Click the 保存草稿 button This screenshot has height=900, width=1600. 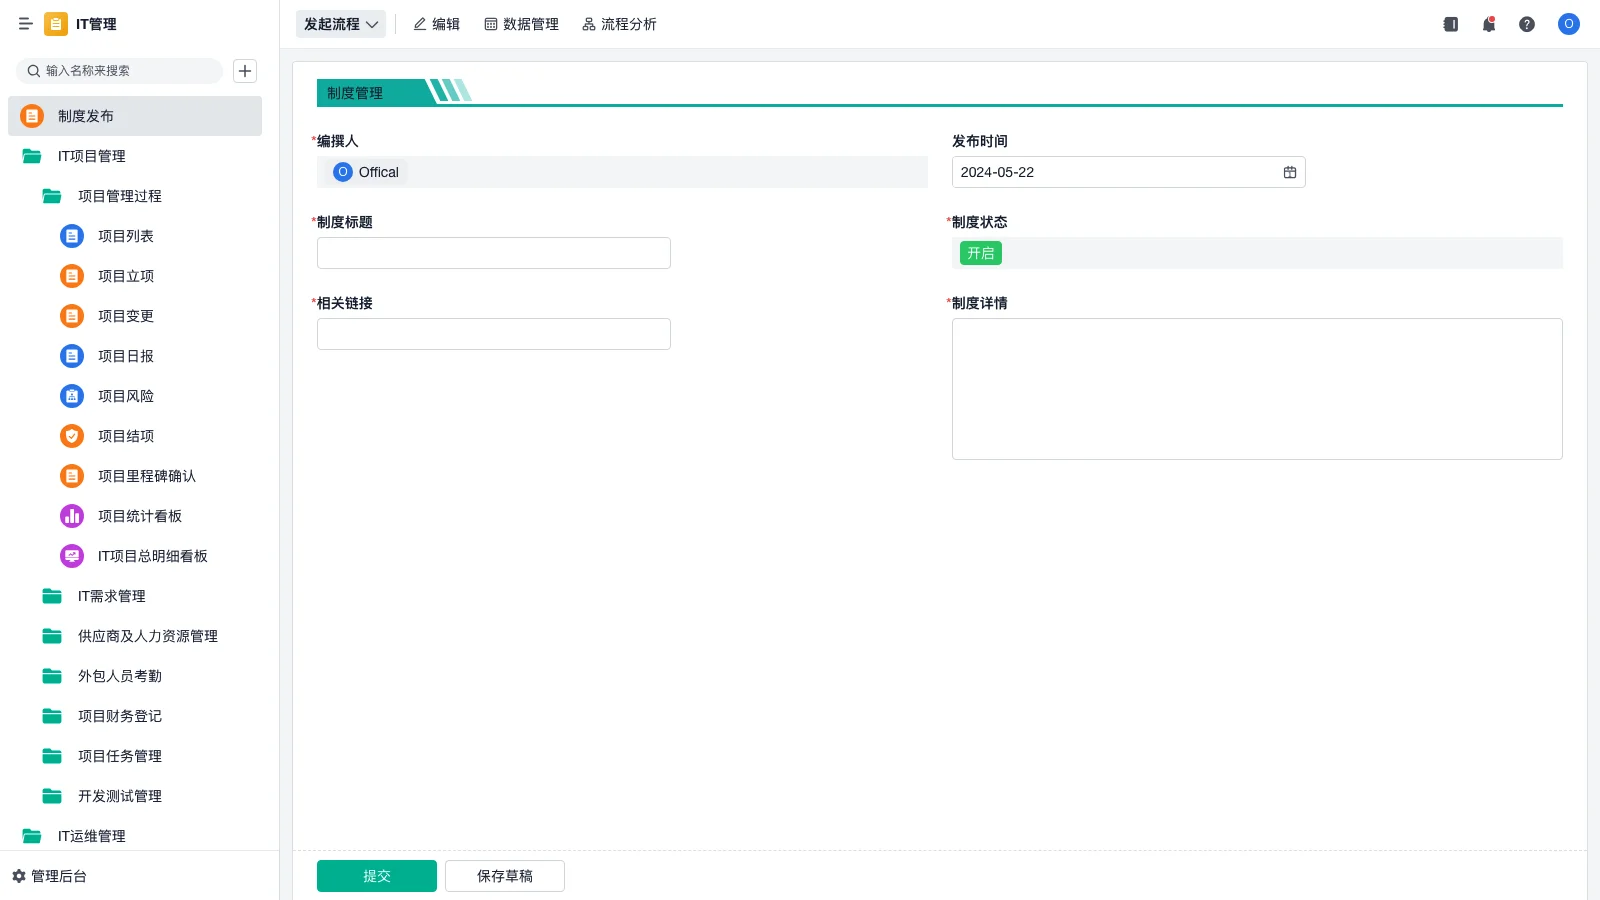[x=505, y=876]
